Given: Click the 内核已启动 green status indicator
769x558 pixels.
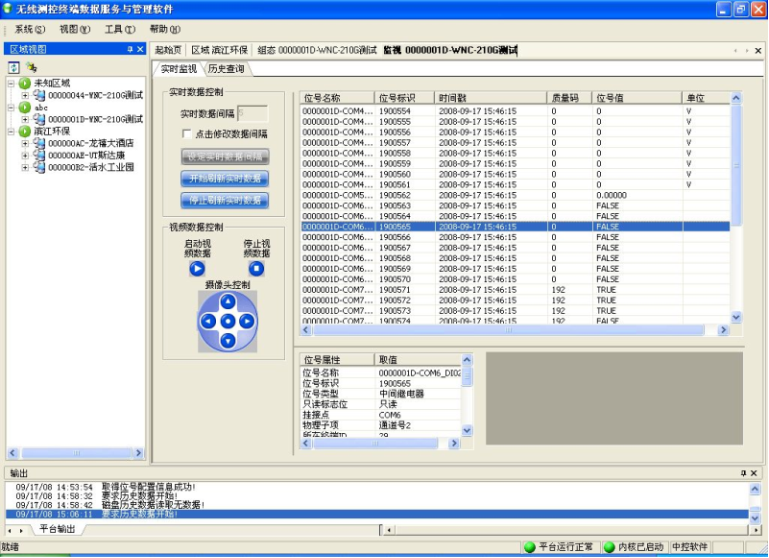Looking at the screenshot, I should pos(609,547).
